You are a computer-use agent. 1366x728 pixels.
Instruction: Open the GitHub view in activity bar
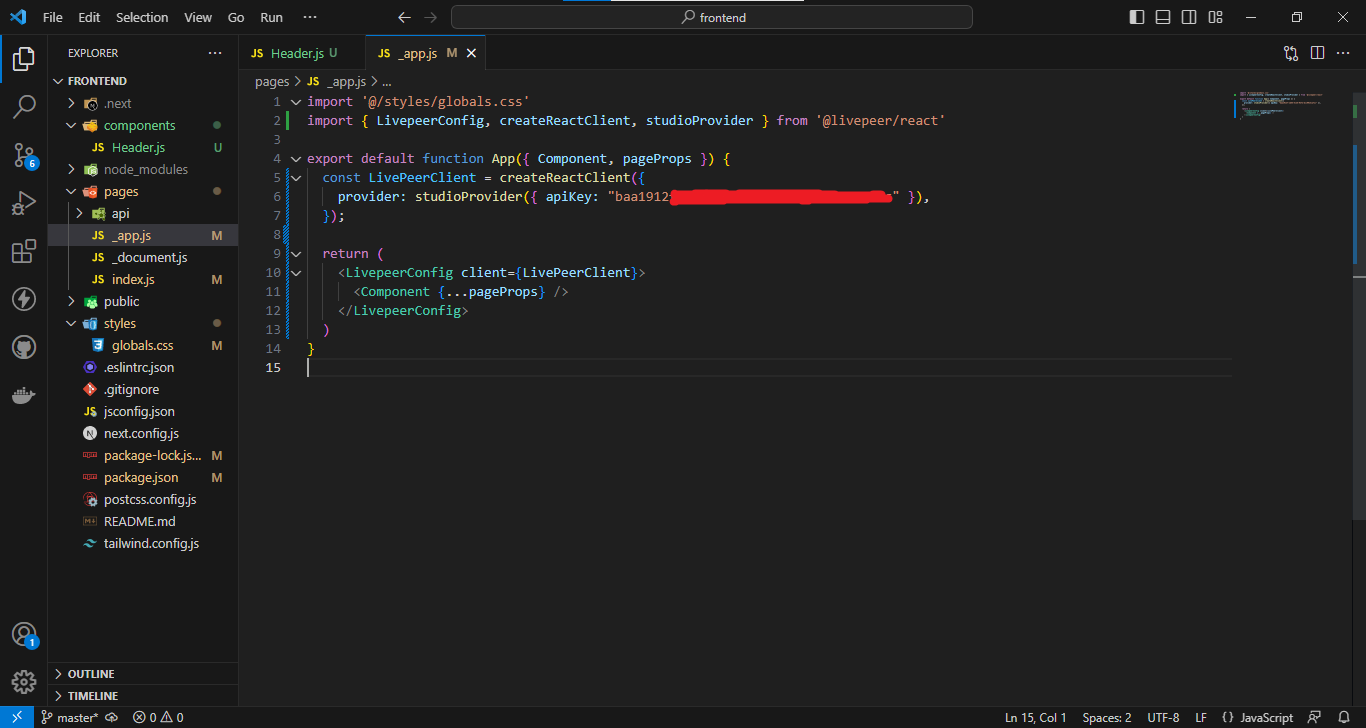click(x=24, y=347)
